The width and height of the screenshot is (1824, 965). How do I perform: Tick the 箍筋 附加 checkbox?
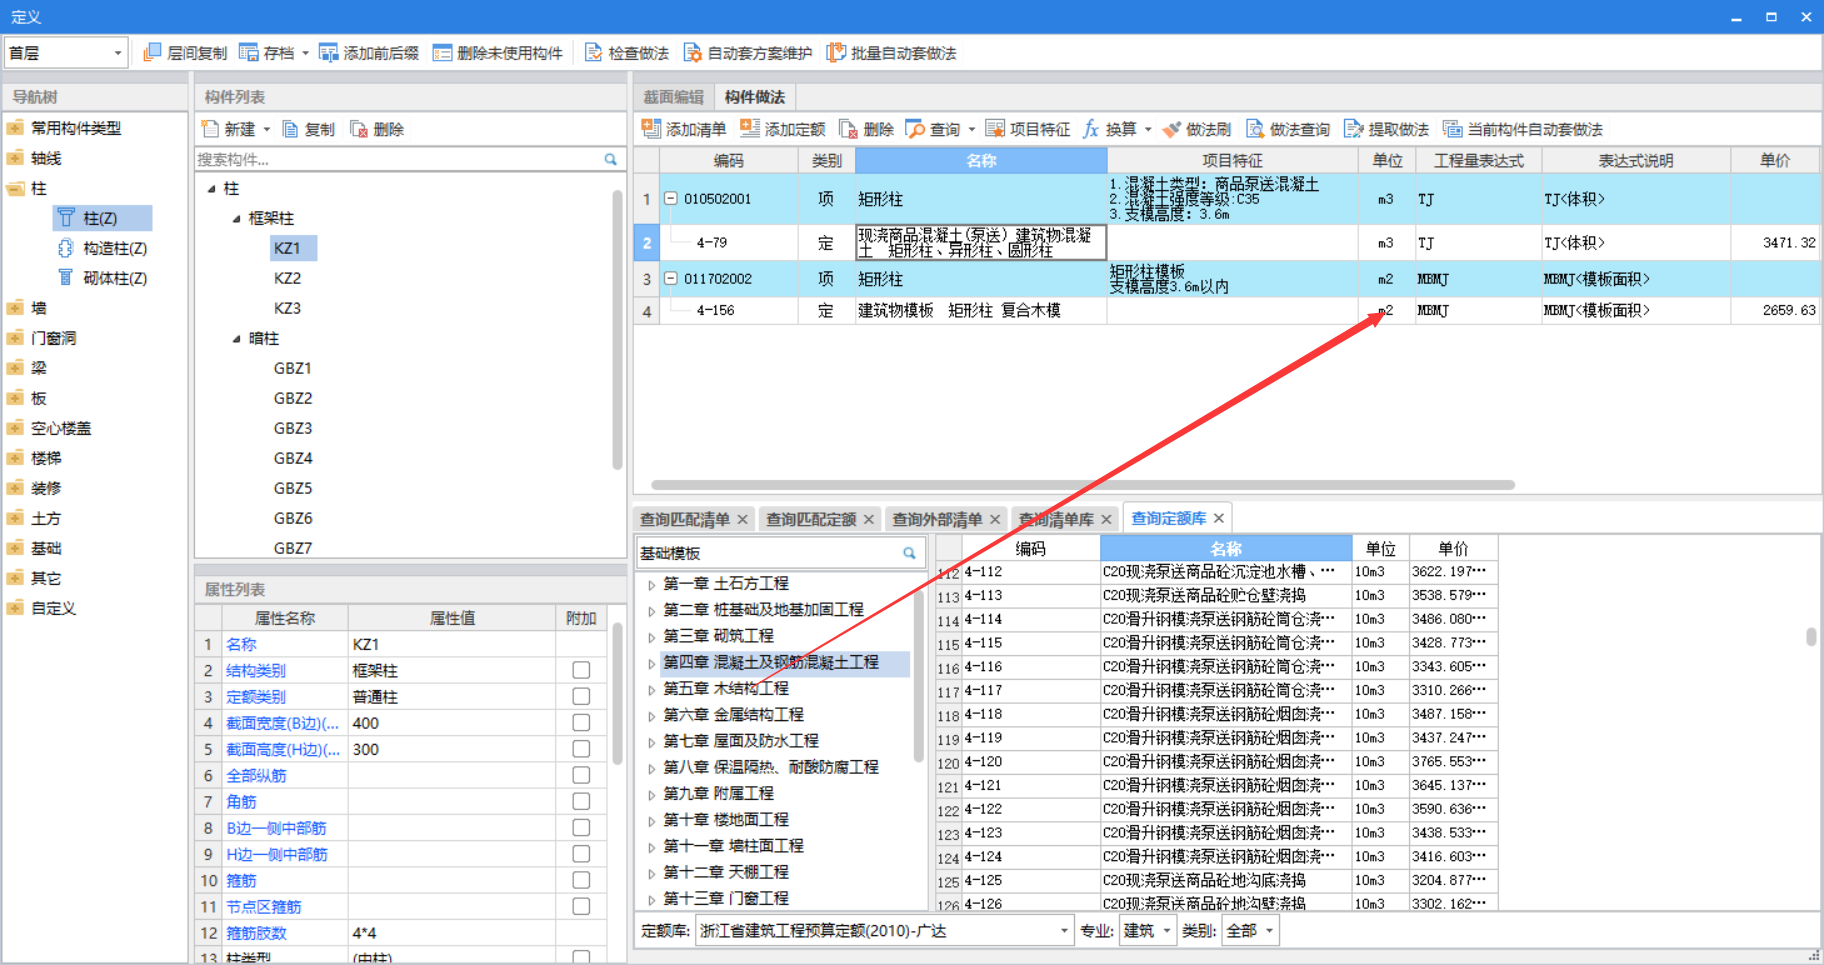[581, 880]
